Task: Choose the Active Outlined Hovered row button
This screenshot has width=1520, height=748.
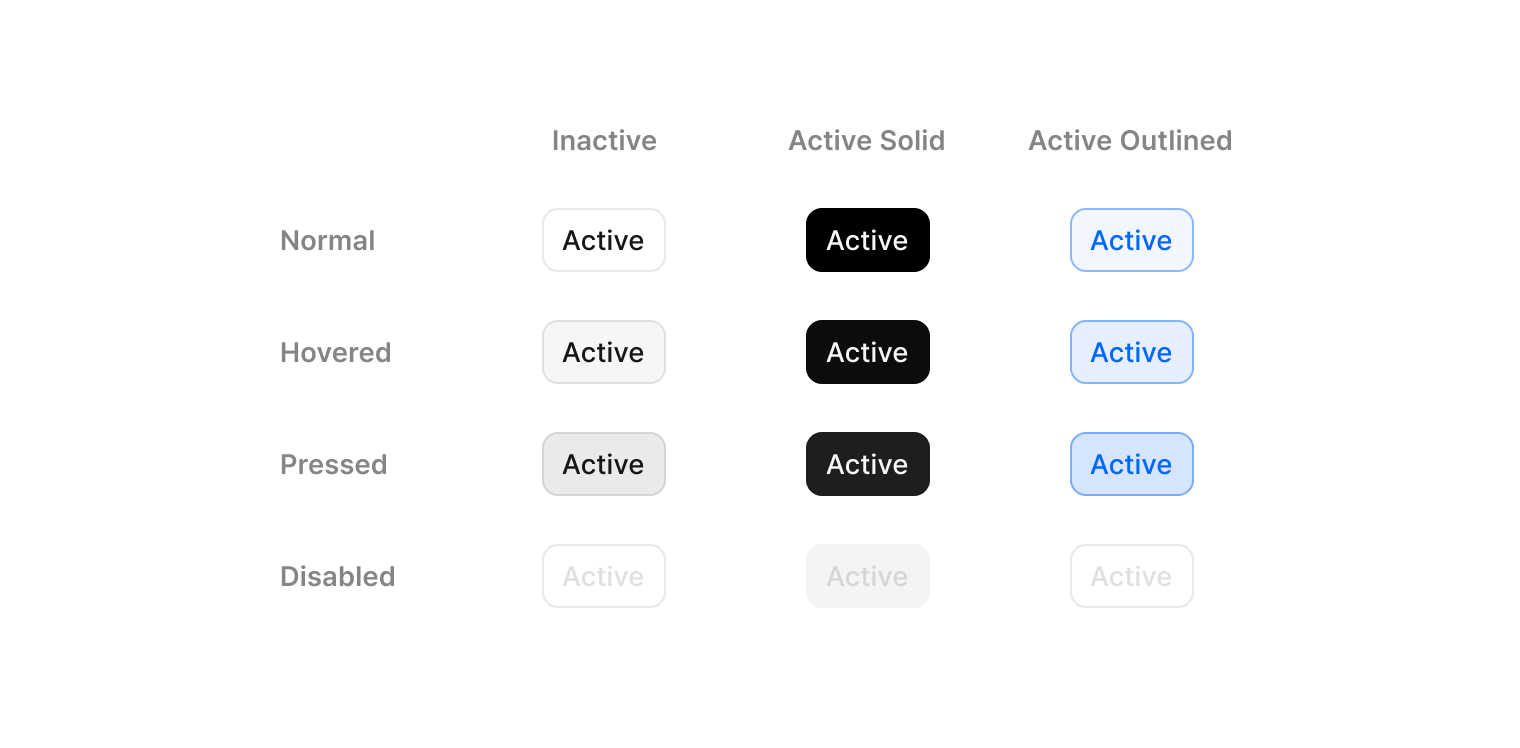Action: (x=1131, y=352)
